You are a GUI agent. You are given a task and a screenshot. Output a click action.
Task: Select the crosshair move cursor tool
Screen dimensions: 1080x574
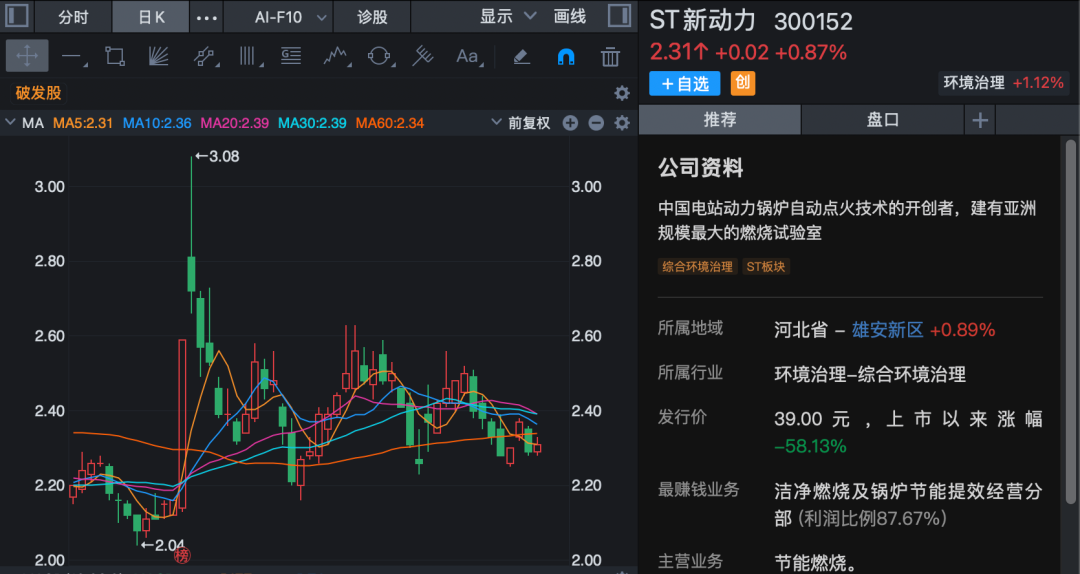click(x=27, y=56)
